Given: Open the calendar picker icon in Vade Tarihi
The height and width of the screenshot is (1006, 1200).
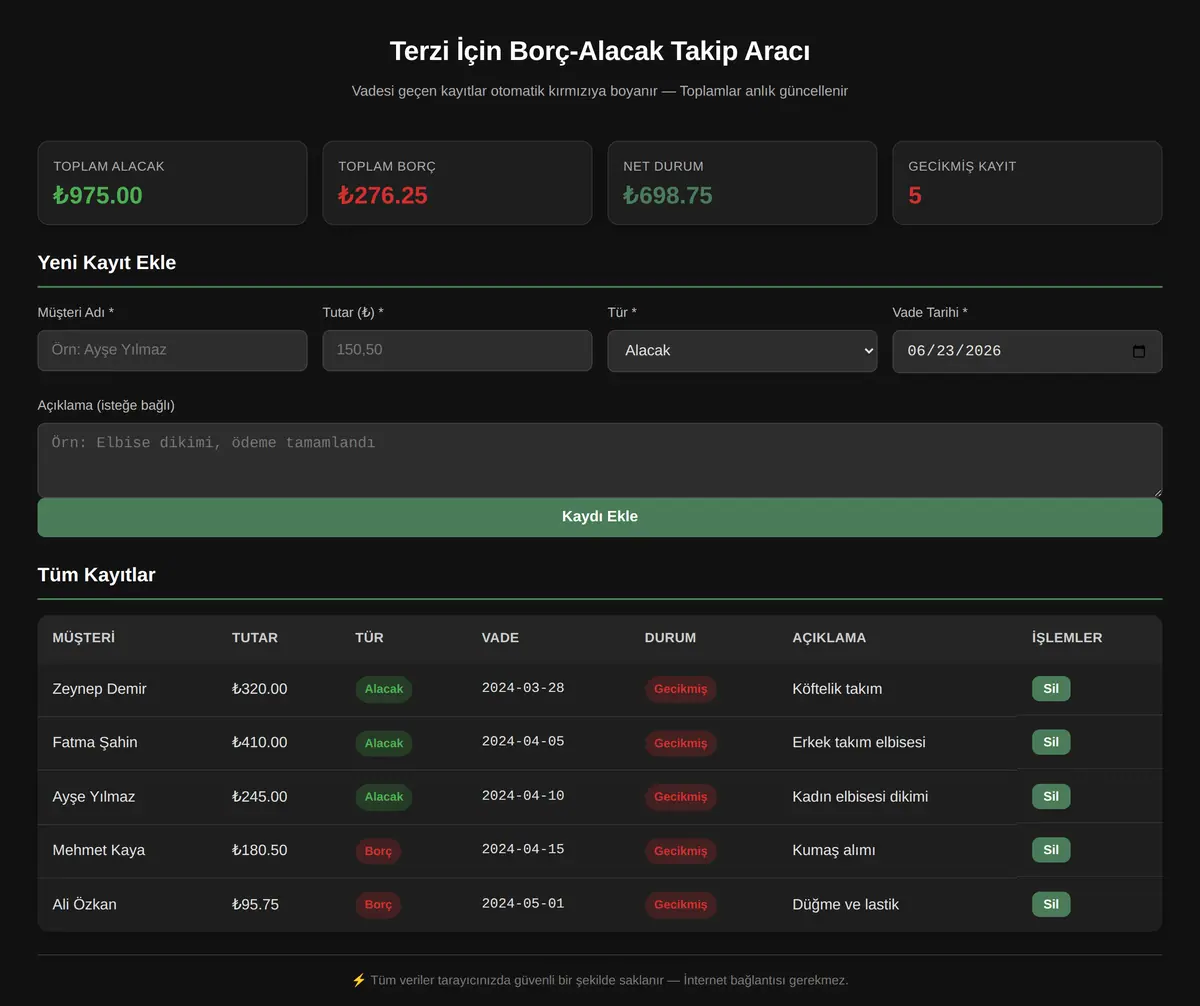Looking at the screenshot, I should pos(1138,351).
